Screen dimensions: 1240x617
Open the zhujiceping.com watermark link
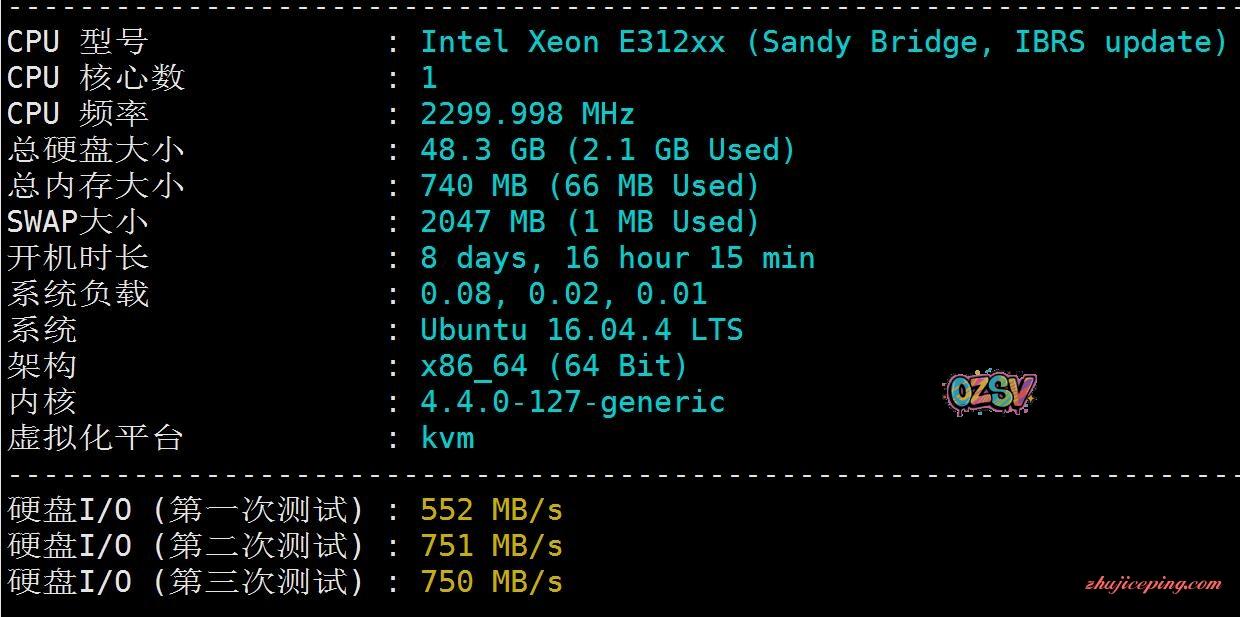1150,584
